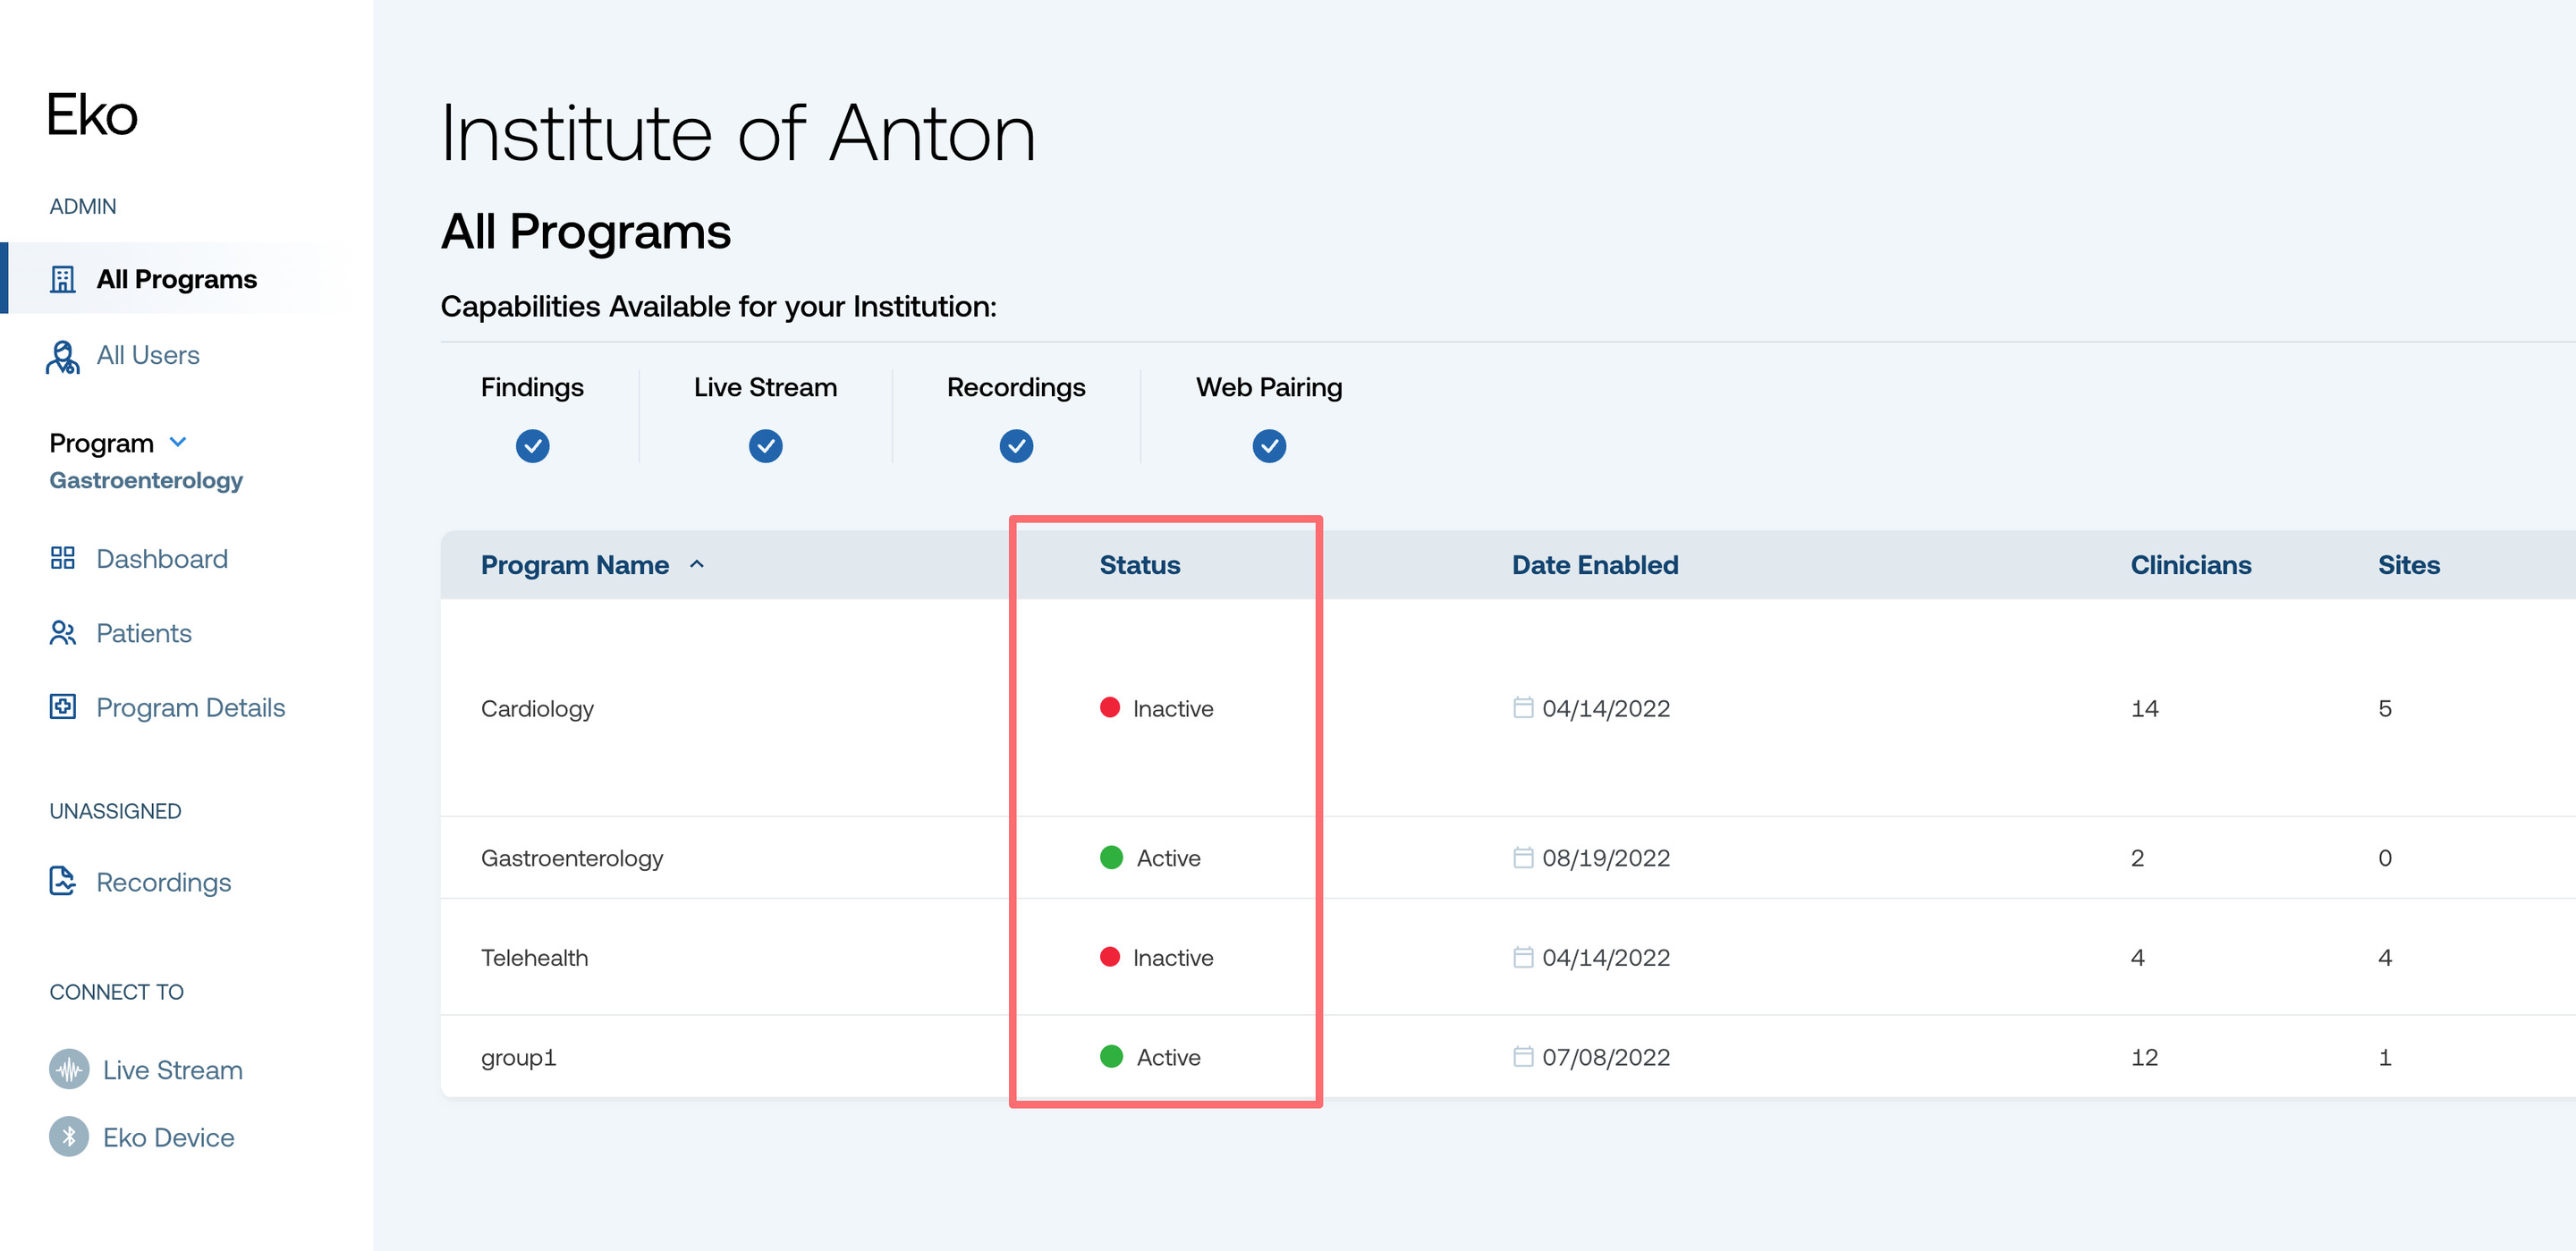Click Program Name sort arrow
The height and width of the screenshot is (1251, 2576).
[x=697, y=565]
